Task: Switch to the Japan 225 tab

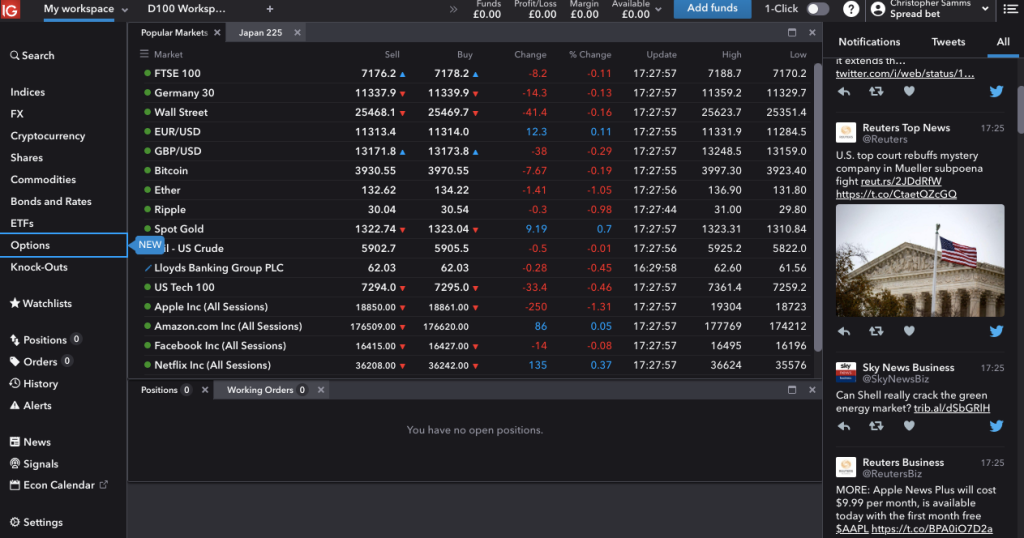Action: coord(259,33)
